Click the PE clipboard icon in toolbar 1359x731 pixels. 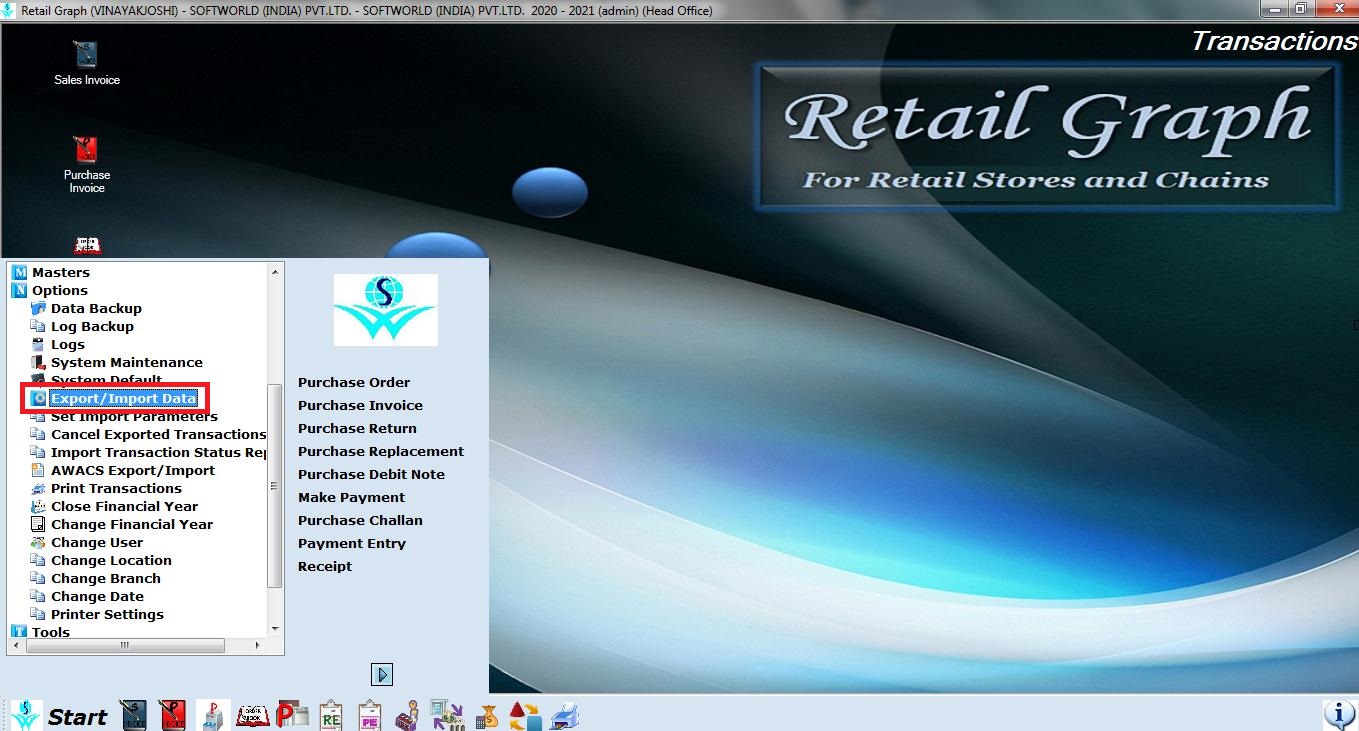(x=371, y=715)
